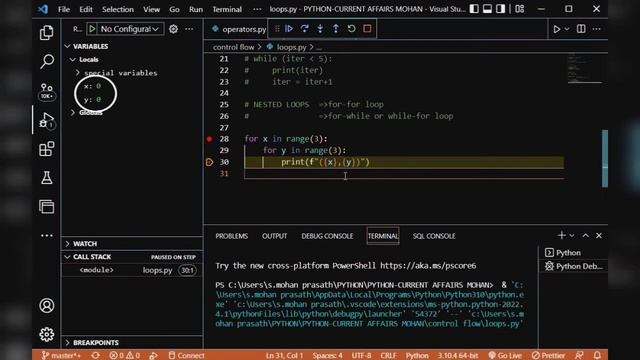Click master branch in status bar

(x=61, y=355)
